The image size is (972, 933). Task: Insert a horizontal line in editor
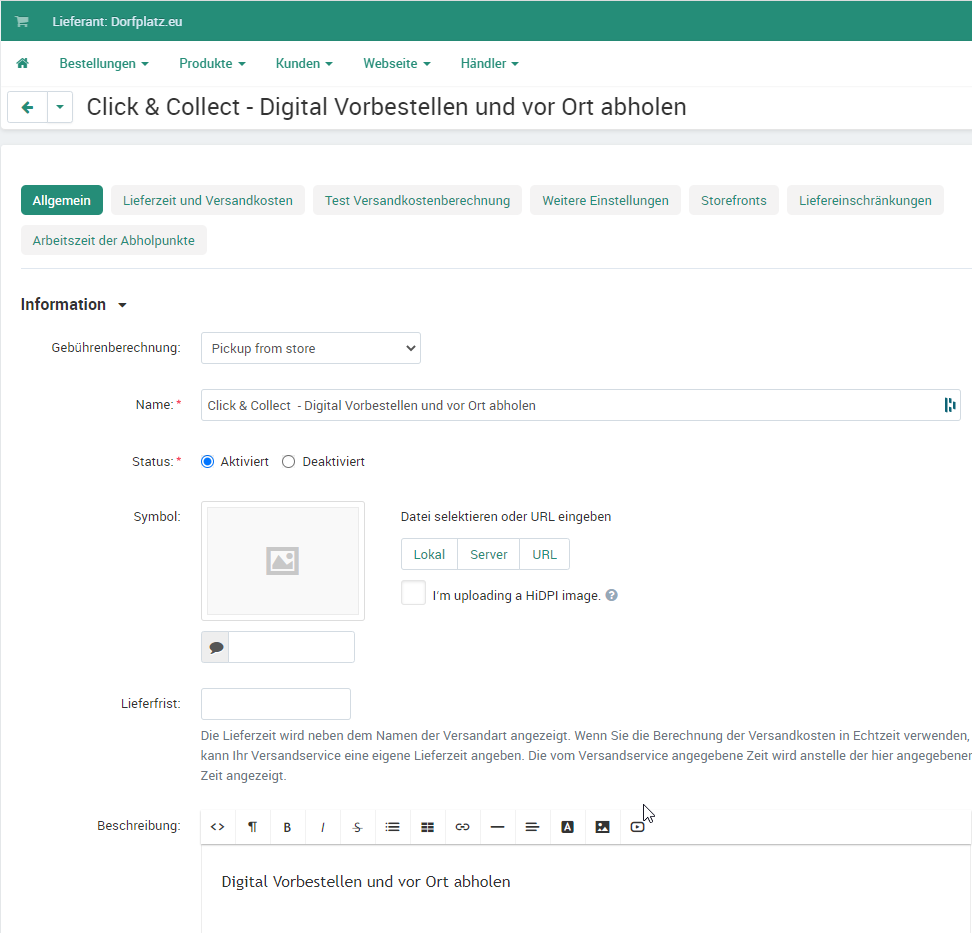(x=497, y=827)
